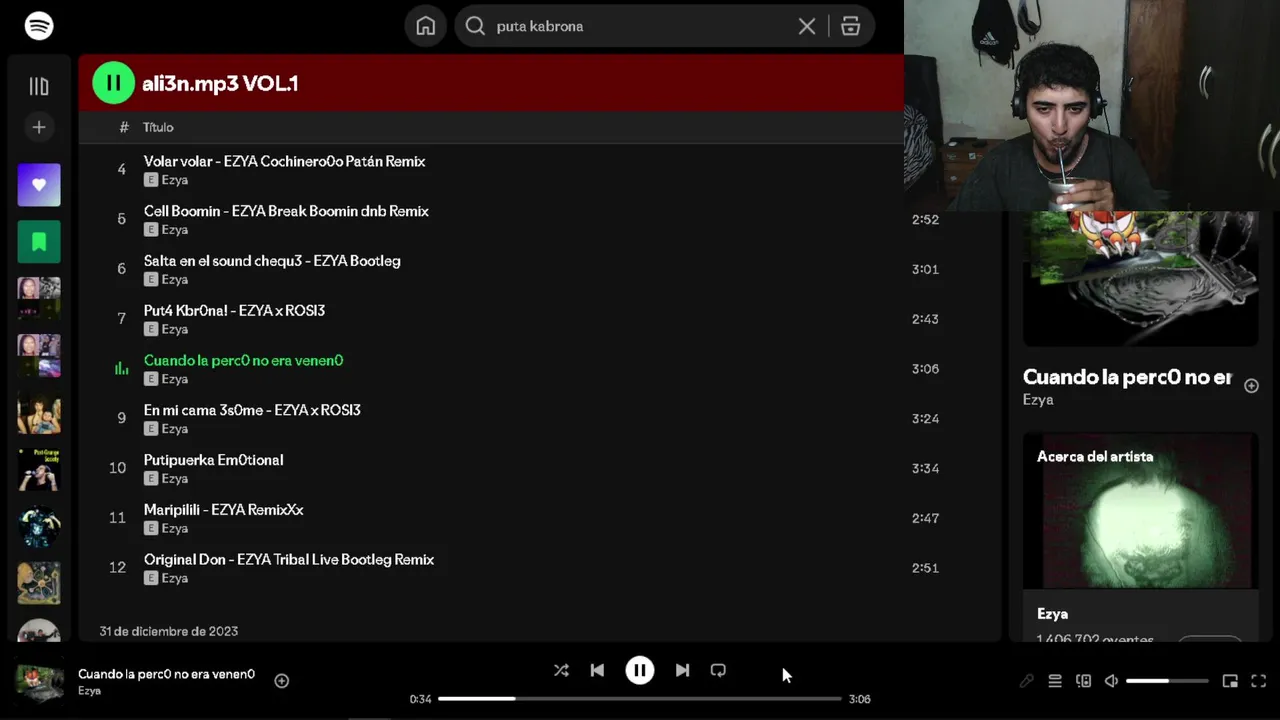Open the Liked Songs heart tile
1280x720 pixels.
[x=39, y=185]
